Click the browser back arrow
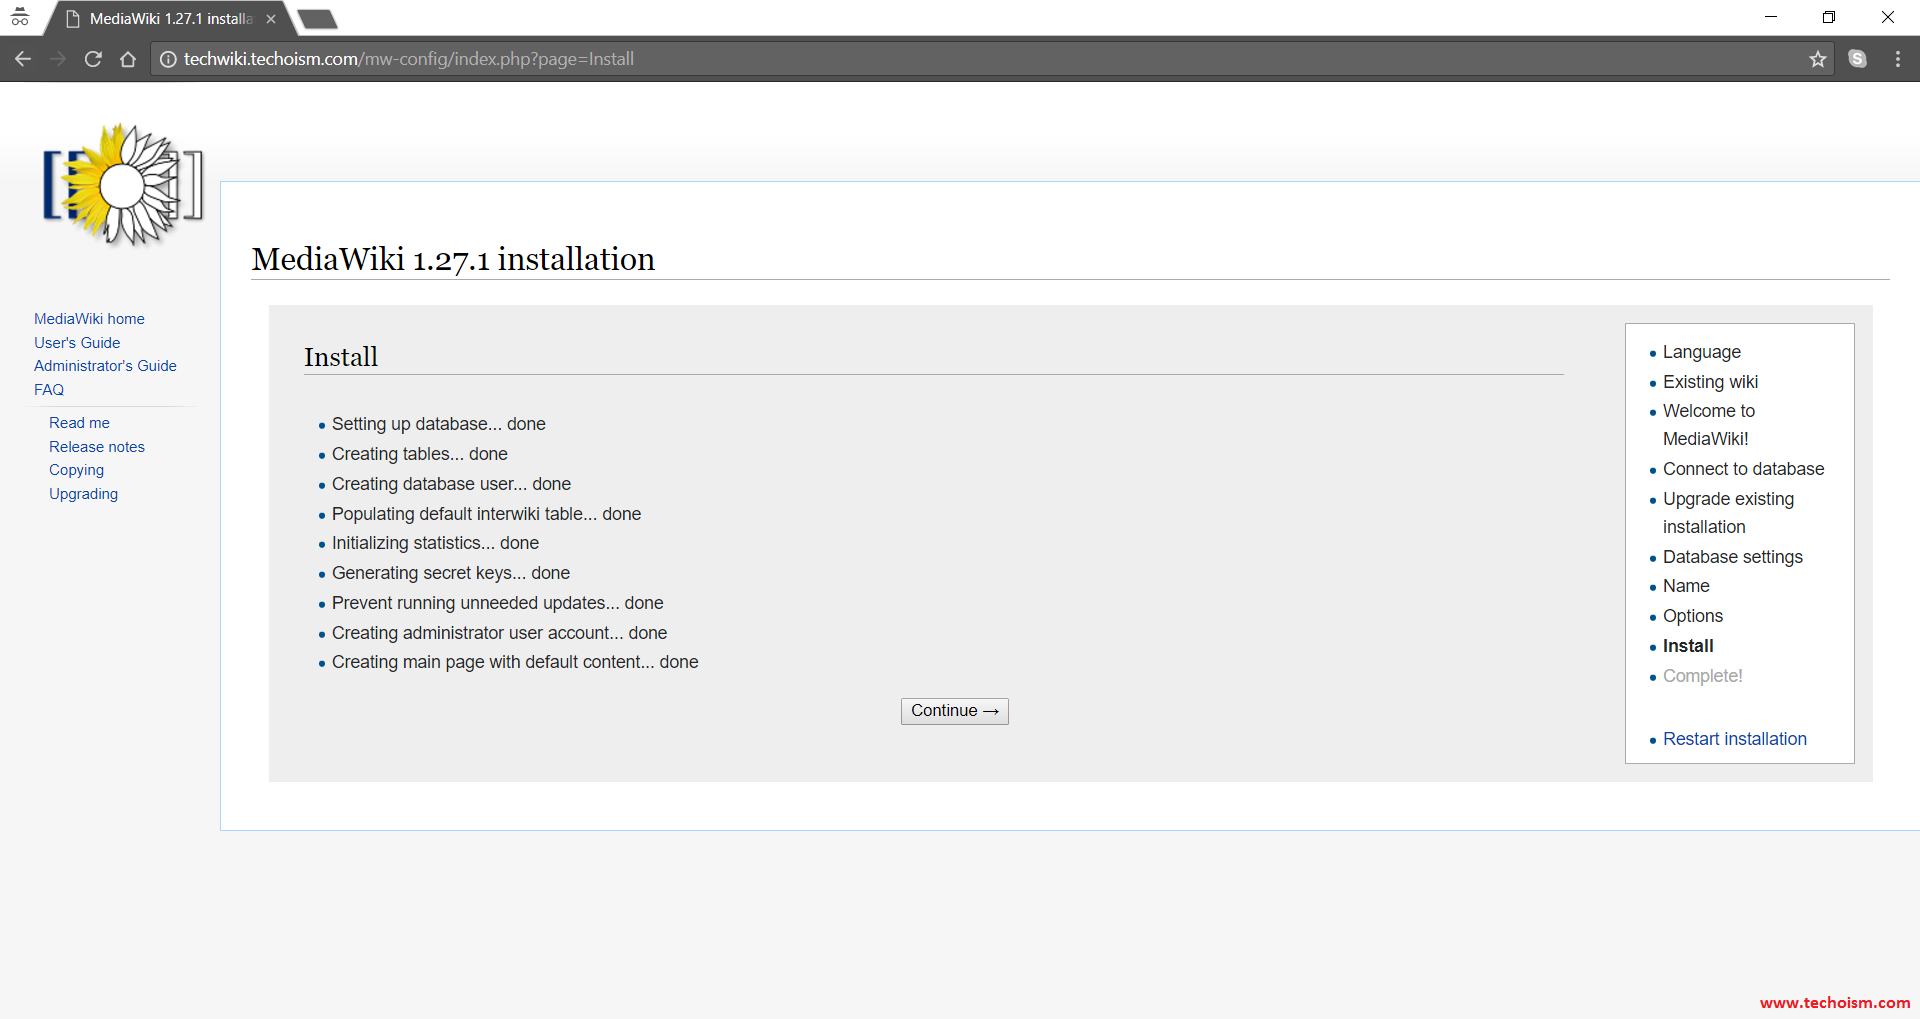The height and width of the screenshot is (1019, 1920). [x=23, y=59]
